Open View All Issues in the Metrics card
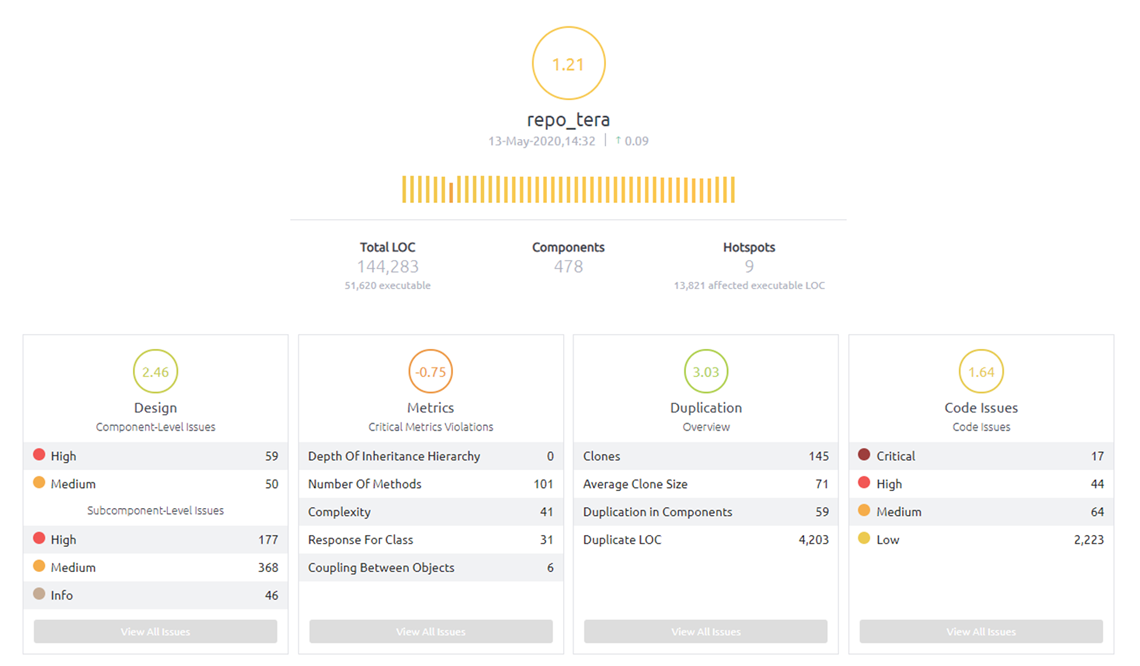 430,631
